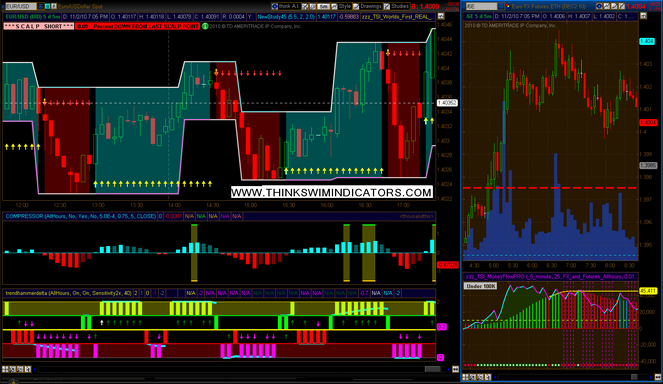Image resolution: width=663 pixels, height=384 pixels.
Task: Click the green info circle near copyright text
Action: coord(205,26)
